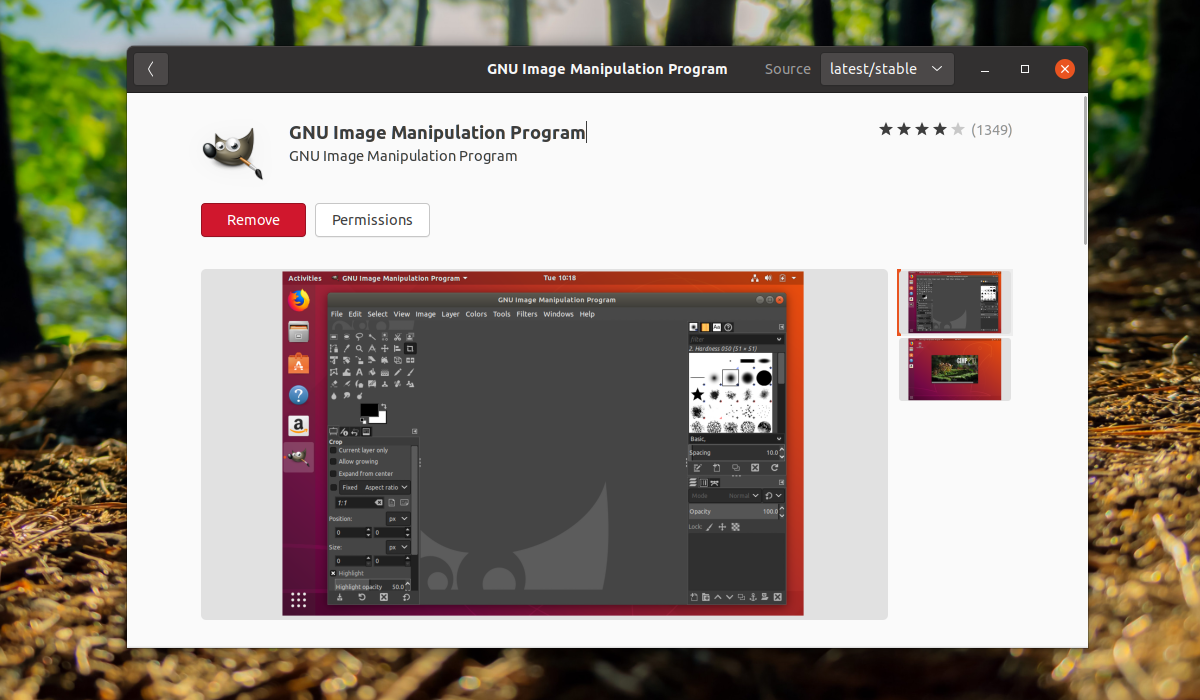The image size is (1200, 700).
Task: Click the Amazon icon in the pictured dock
Action: click(x=298, y=426)
